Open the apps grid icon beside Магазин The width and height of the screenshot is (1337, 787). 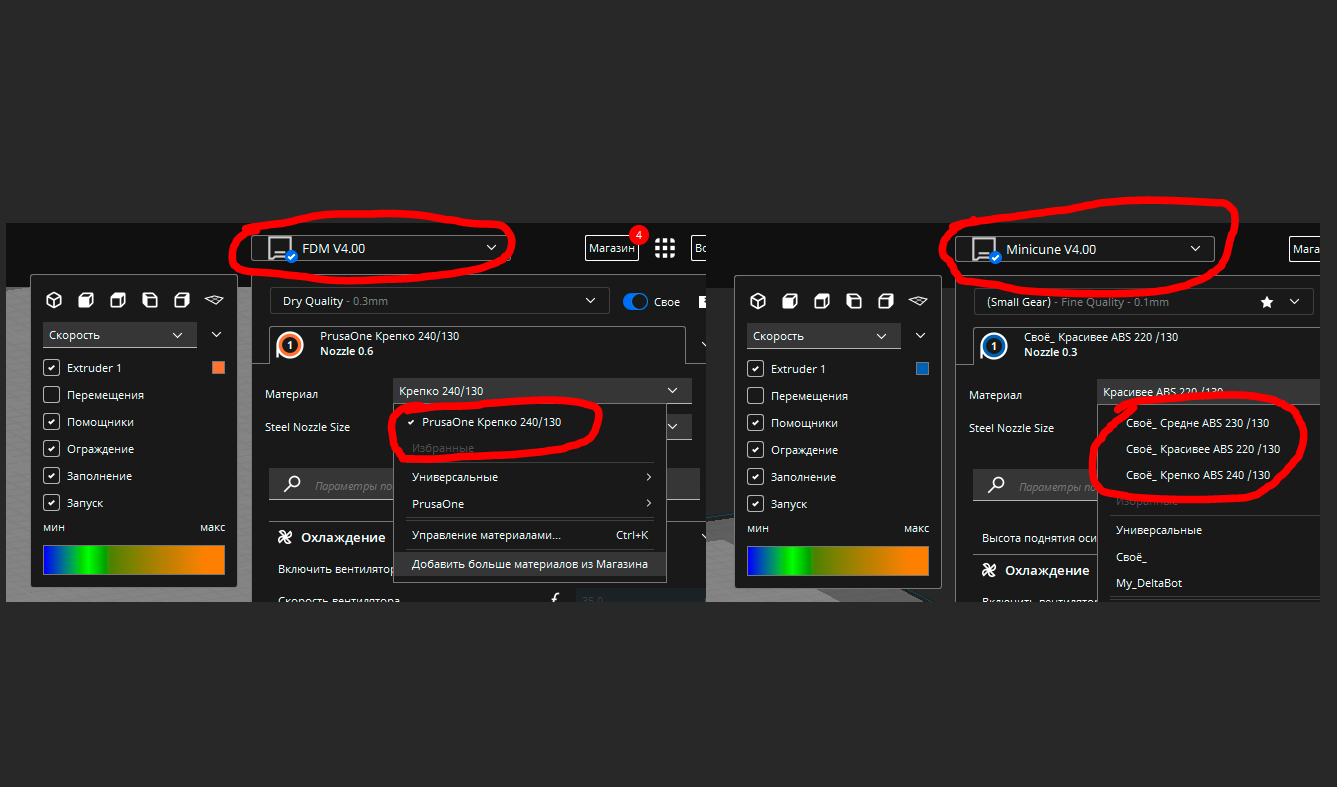665,248
